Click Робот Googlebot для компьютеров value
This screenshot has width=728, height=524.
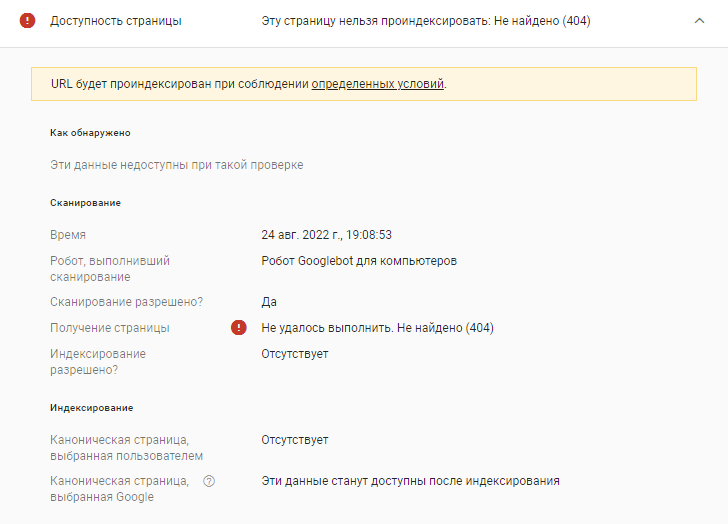[359, 261]
